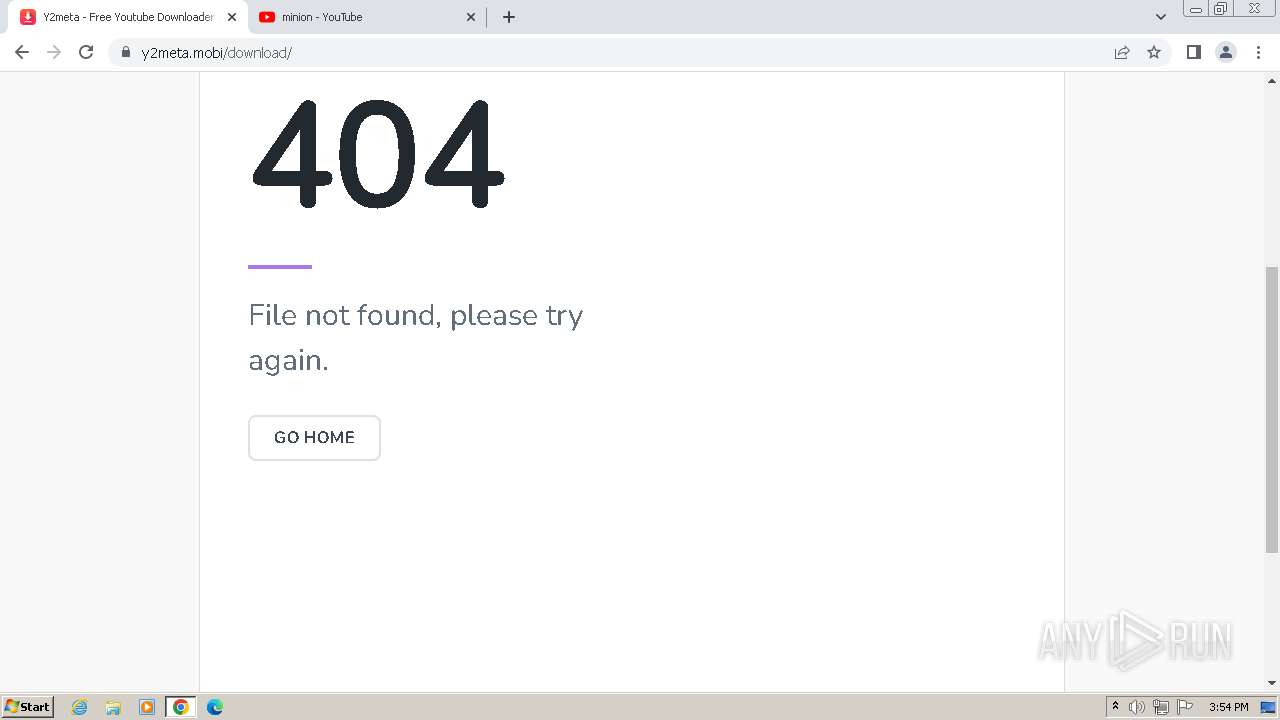The height and width of the screenshot is (720, 1280).
Task: Reload the current page
Action: click(86, 52)
